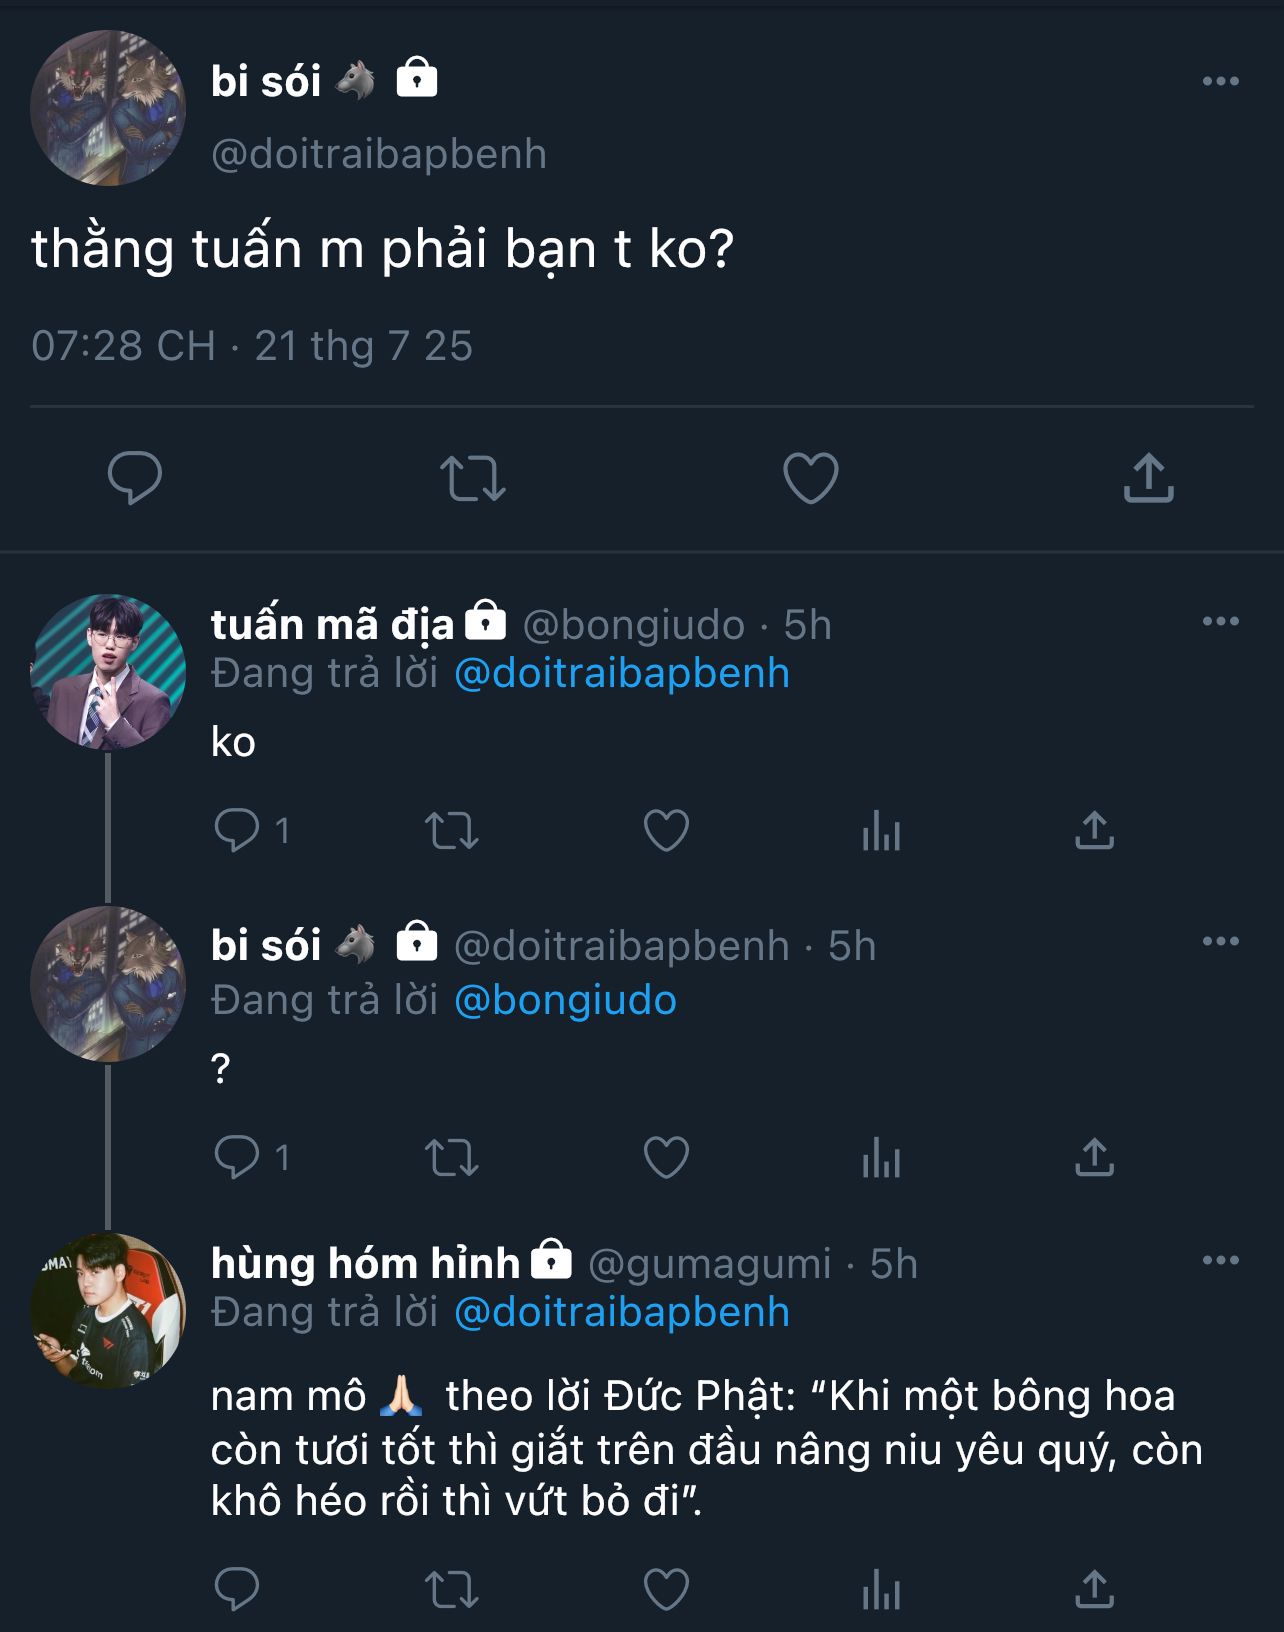
Task: Open hùng hóm hỉnh's profile avatar
Action: pos(108,1310)
